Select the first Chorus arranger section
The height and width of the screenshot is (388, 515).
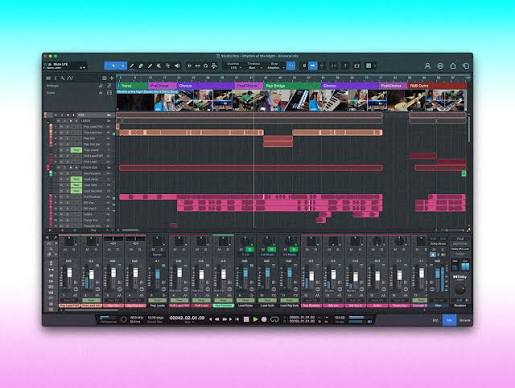206,86
